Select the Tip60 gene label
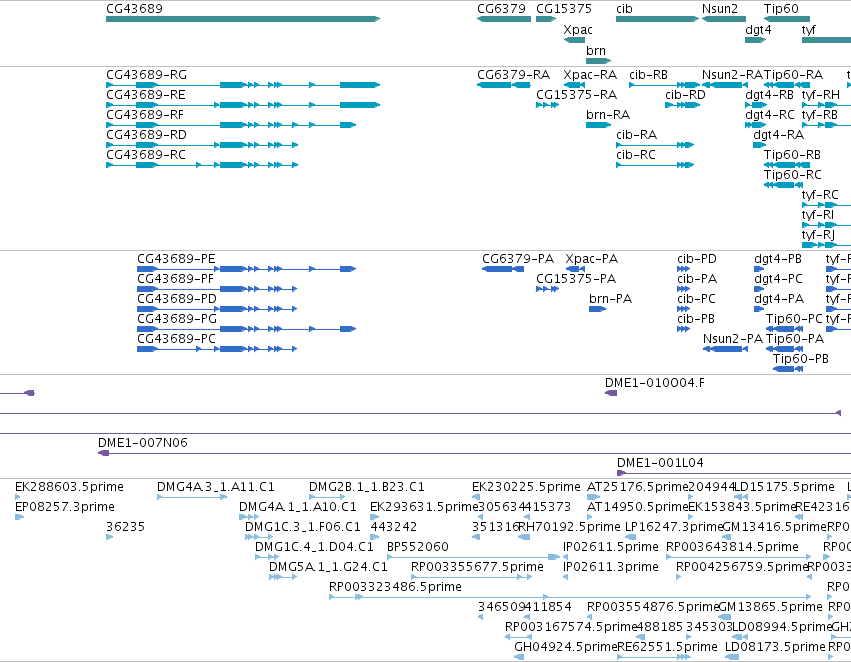This screenshot has height=662, width=851. point(781,9)
